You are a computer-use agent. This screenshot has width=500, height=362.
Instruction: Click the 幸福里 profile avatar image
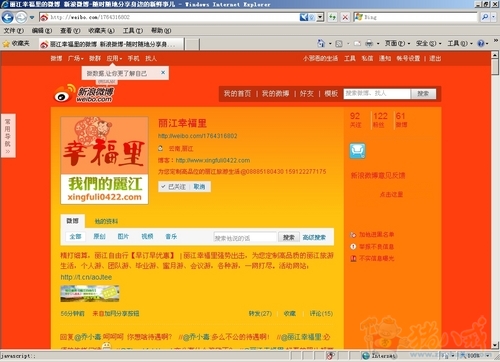104,160
